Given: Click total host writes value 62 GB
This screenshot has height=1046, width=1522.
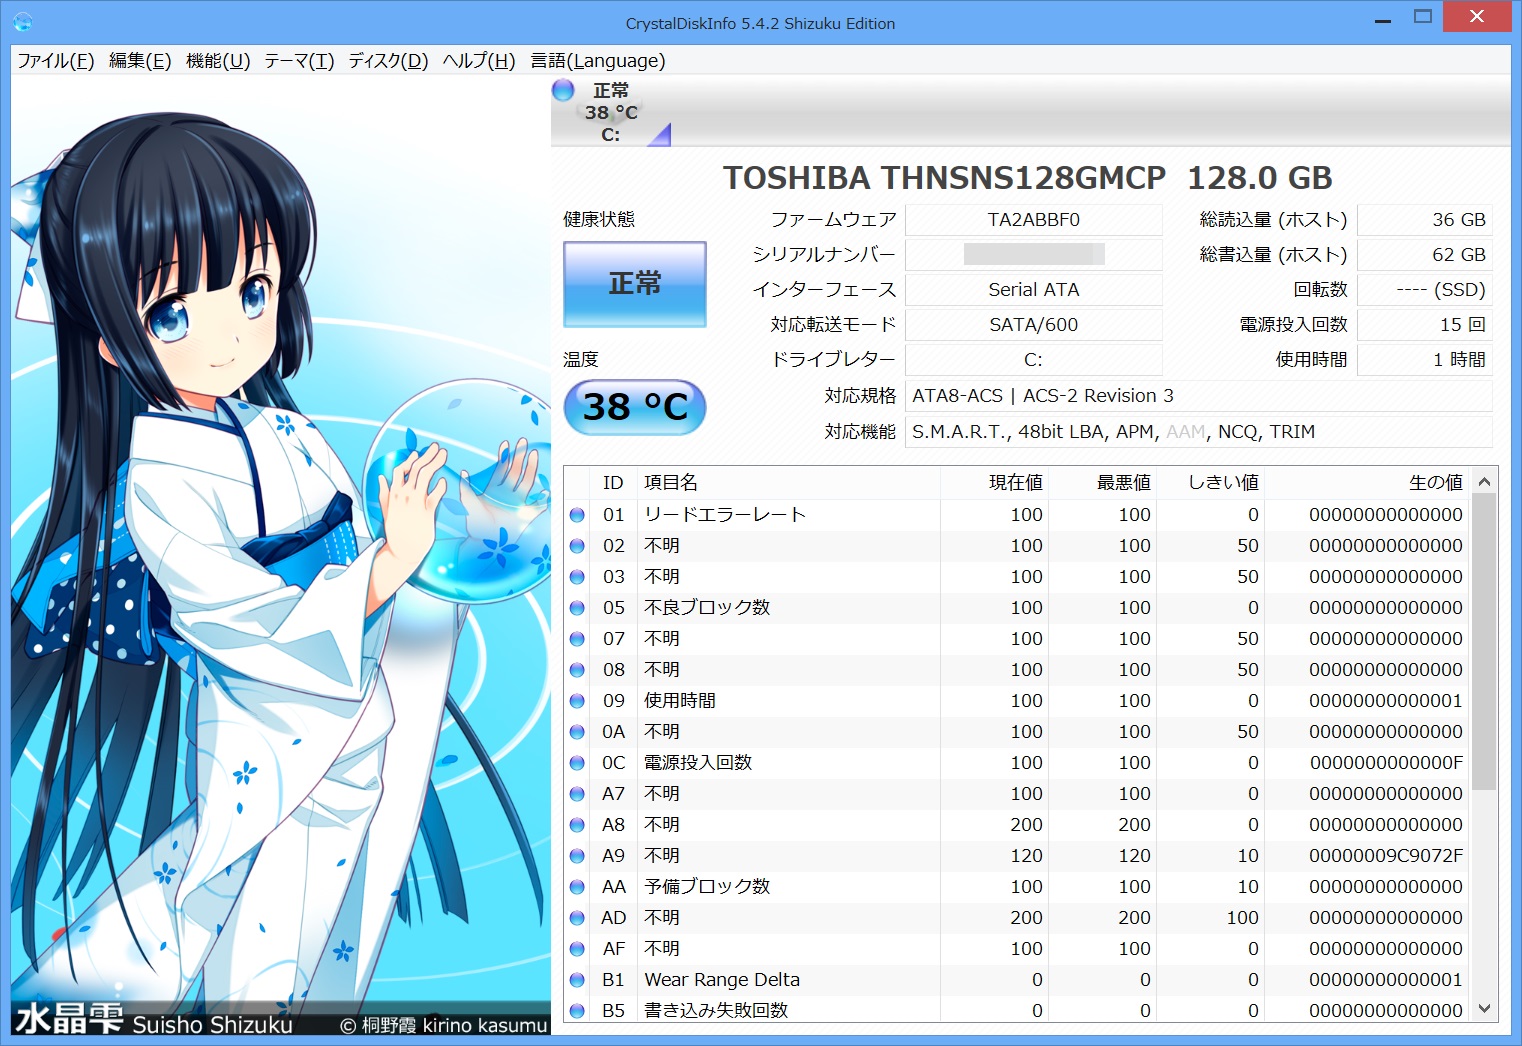Looking at the screenshot, I should coord(1424,255).
